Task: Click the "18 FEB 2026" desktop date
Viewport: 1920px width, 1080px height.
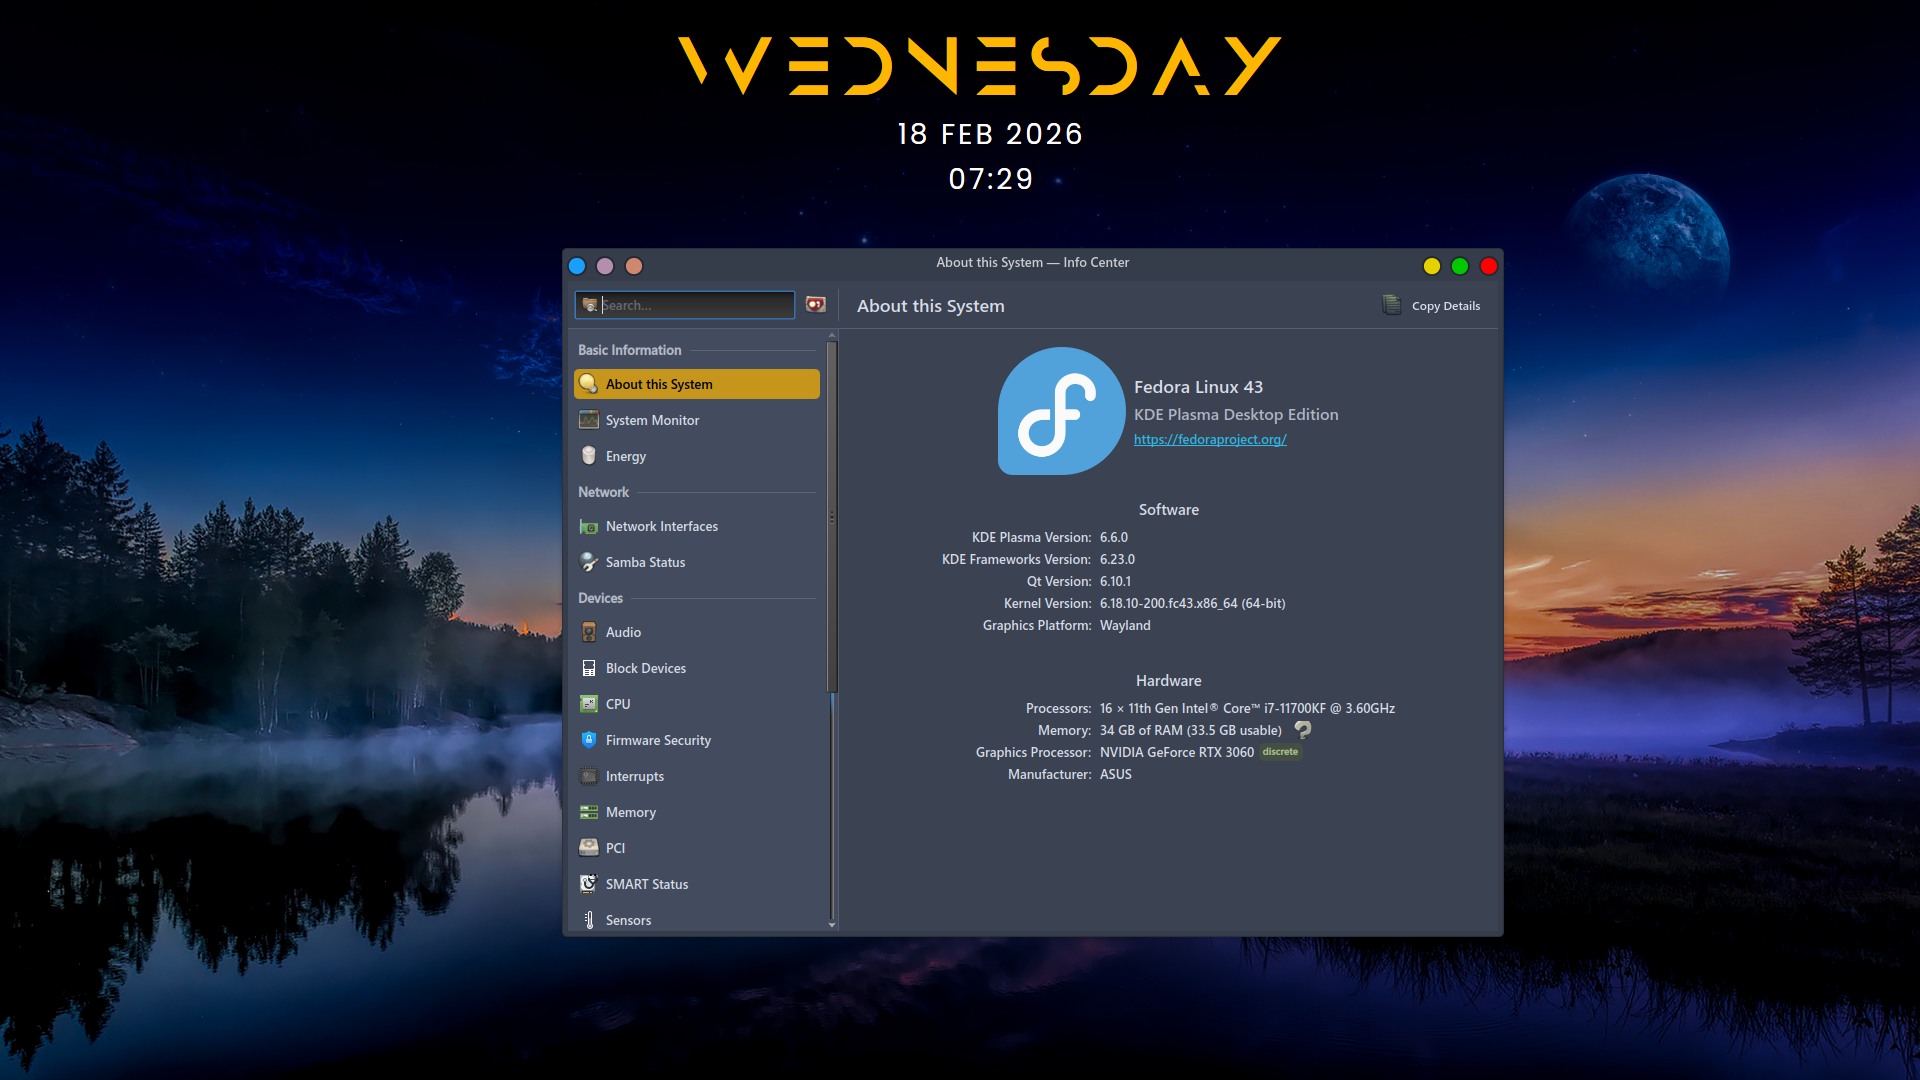Action: [990, 134]
